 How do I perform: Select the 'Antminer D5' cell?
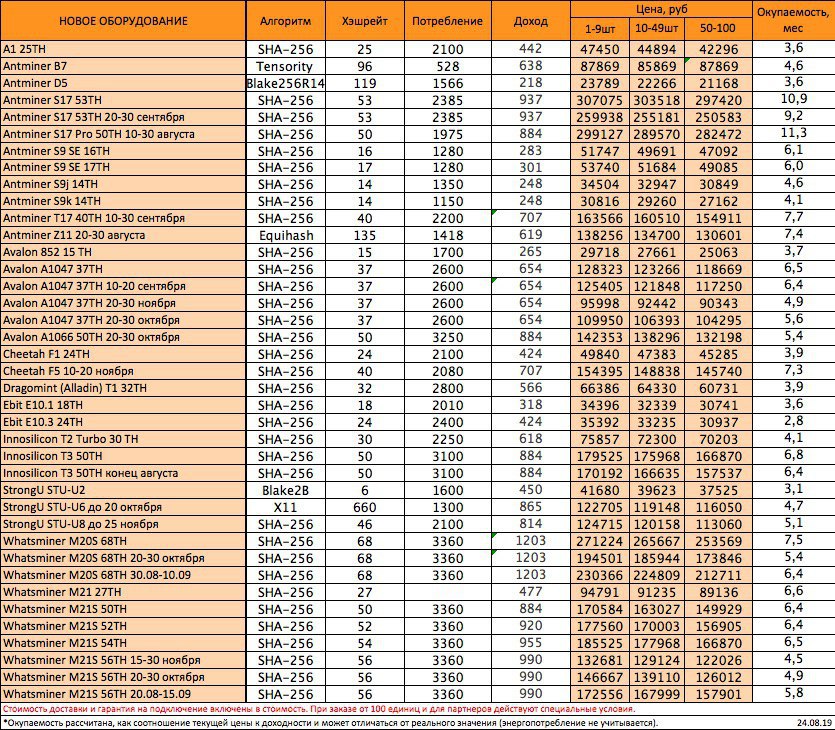[123, 83]
